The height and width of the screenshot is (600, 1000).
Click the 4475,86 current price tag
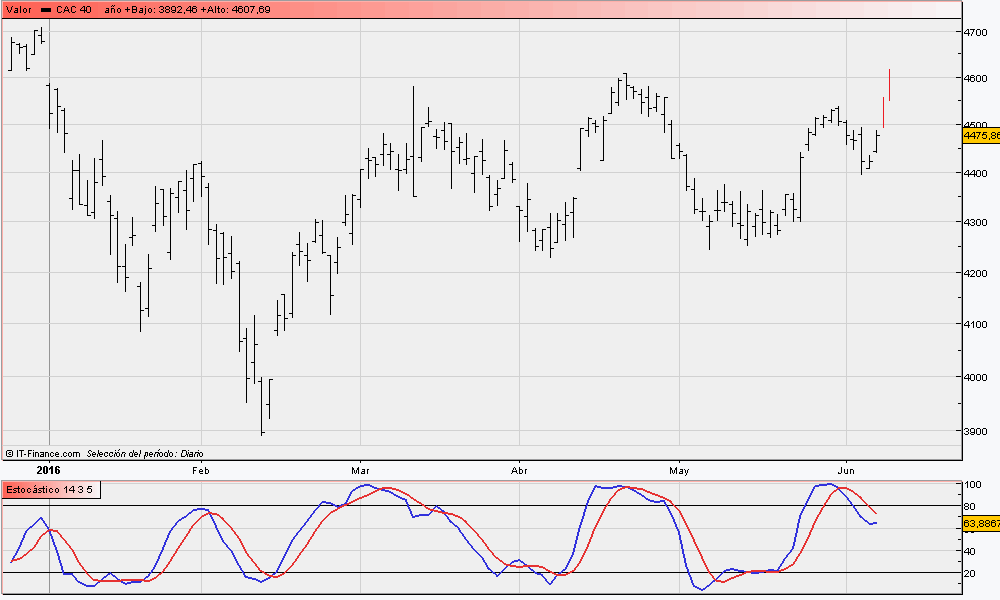point(981,134)
